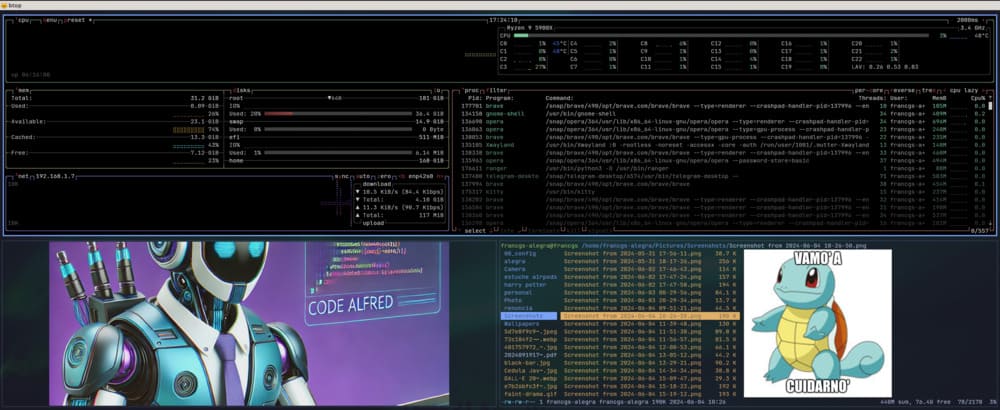This screenshot has width=1000, height=410.
Task: Toggle per-core process CPU usage
Action: point(870,90)
